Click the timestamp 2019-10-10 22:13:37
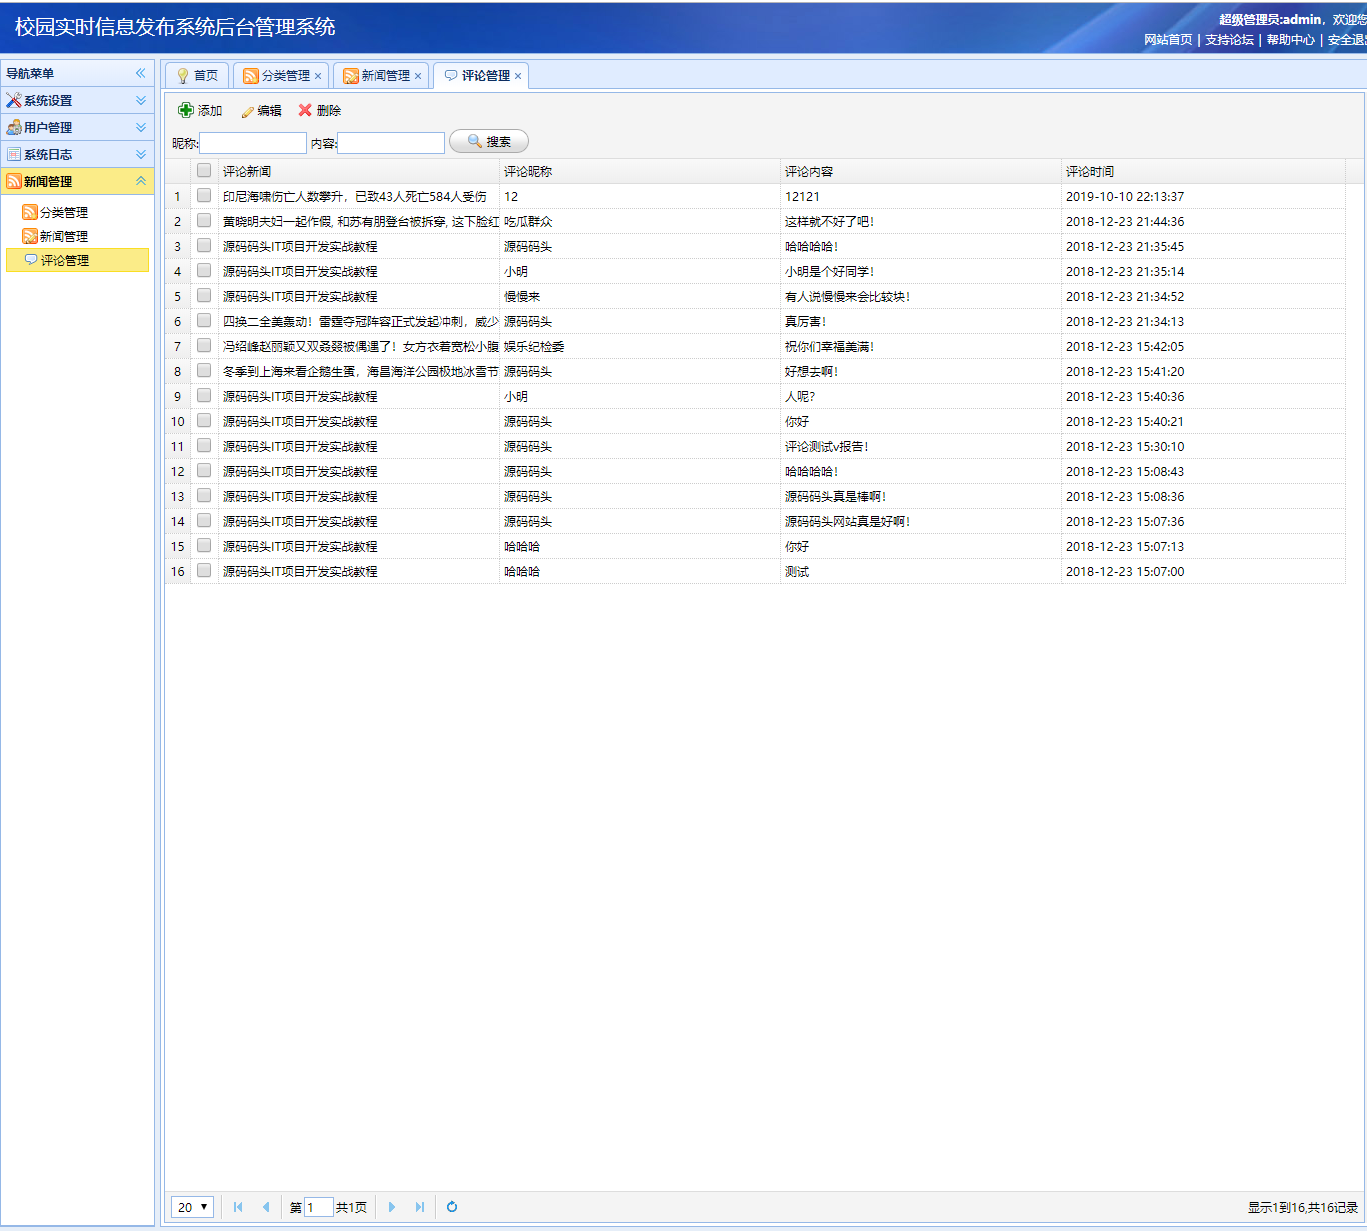 click(1125, 196)
